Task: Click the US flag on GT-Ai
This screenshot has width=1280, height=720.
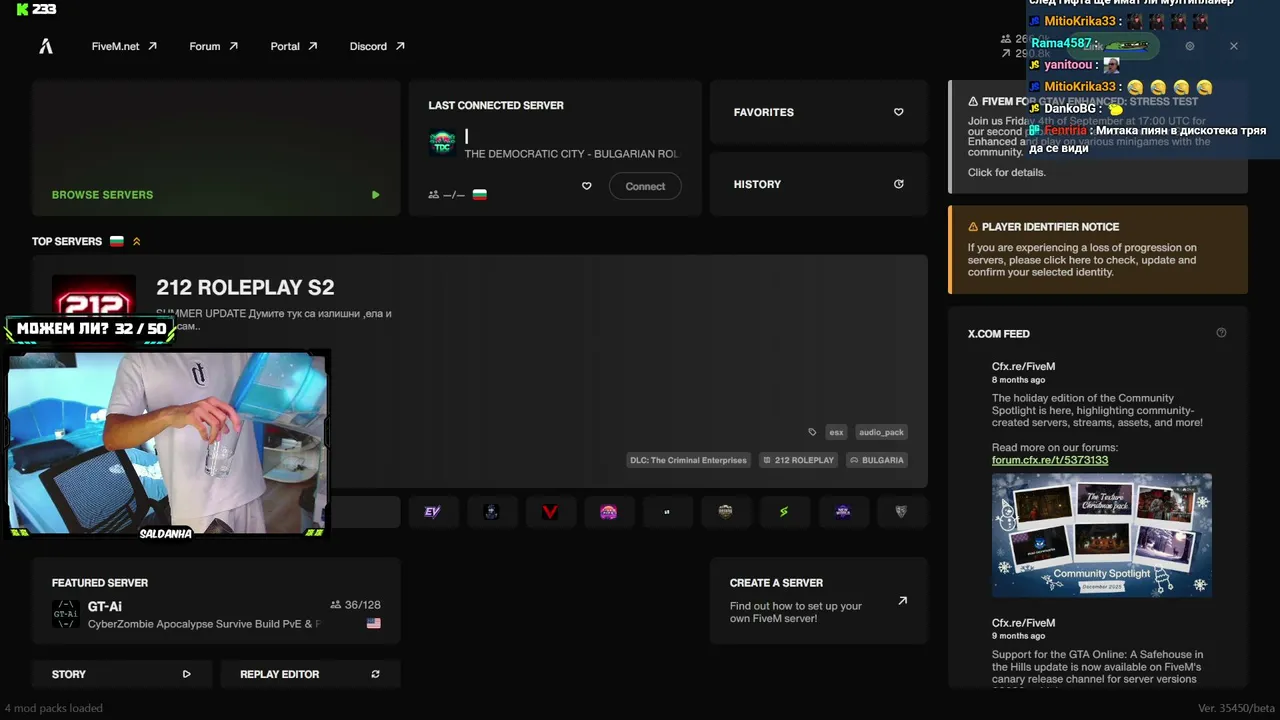Action: click(374, 623)
